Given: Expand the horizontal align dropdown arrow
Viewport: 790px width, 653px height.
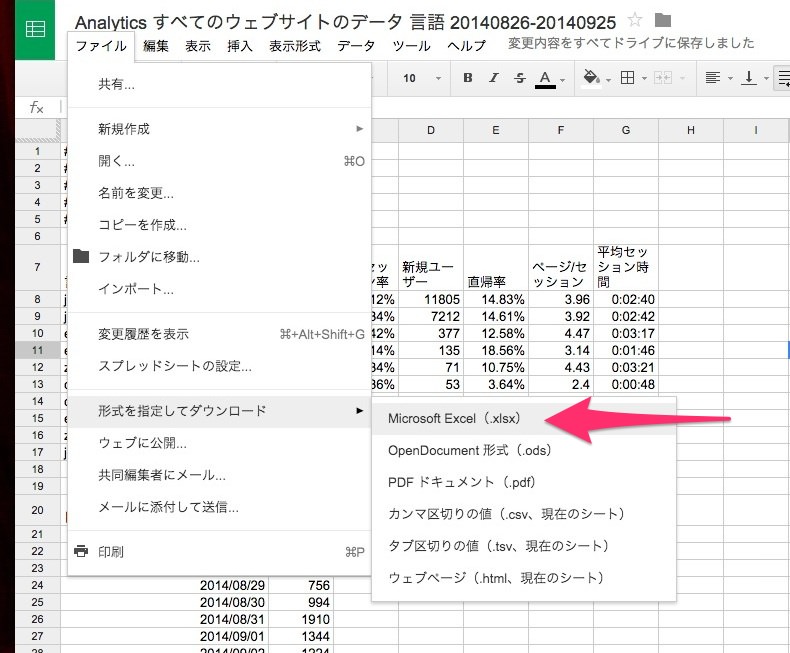Looking at the screenshot, I should (x=730, y=79).
